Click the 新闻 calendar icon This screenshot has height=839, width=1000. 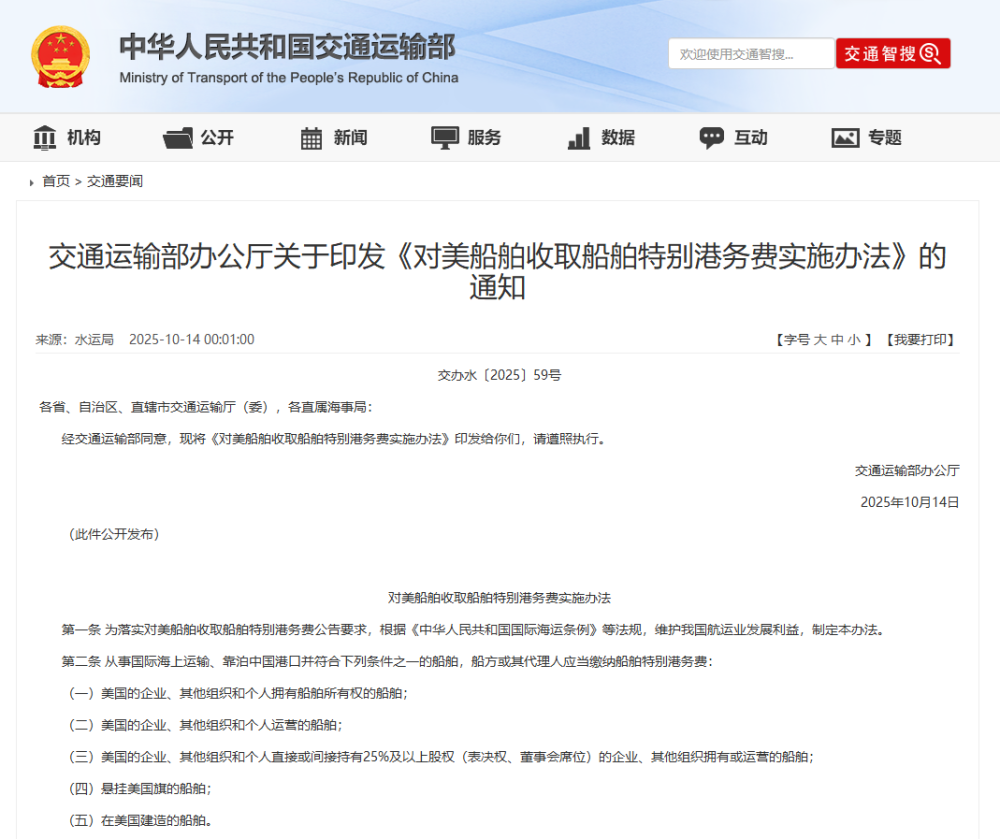tap(311, 138)
